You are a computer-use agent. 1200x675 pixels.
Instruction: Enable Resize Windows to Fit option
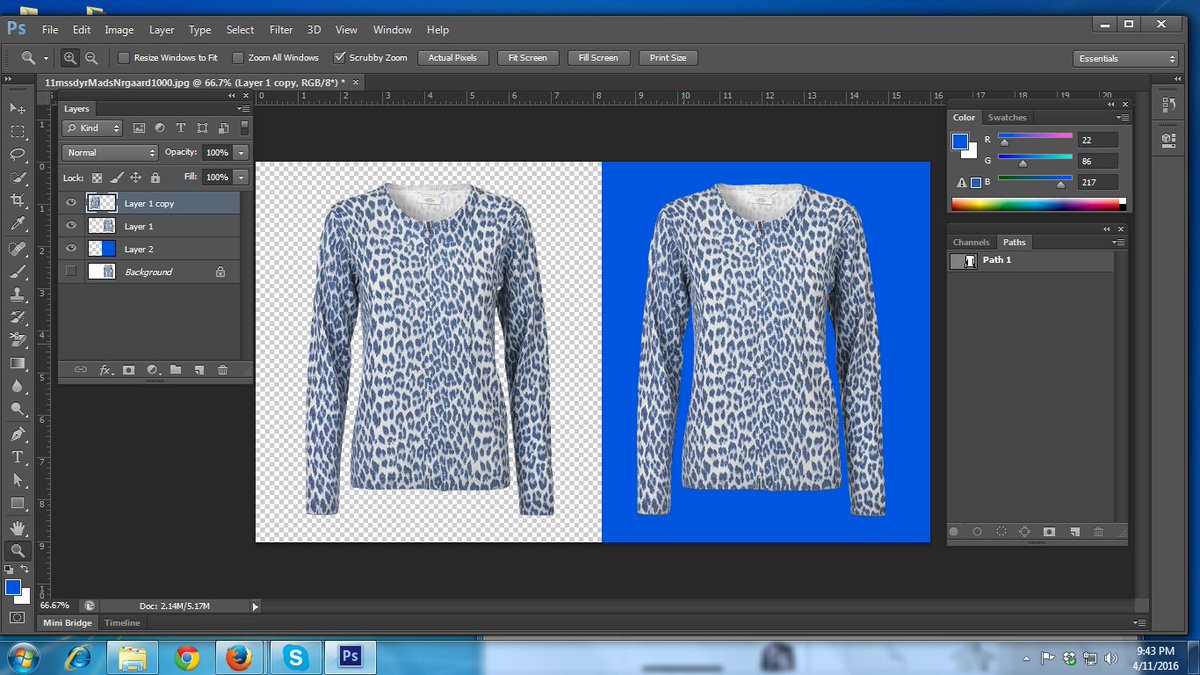click(x=124, y=57)
